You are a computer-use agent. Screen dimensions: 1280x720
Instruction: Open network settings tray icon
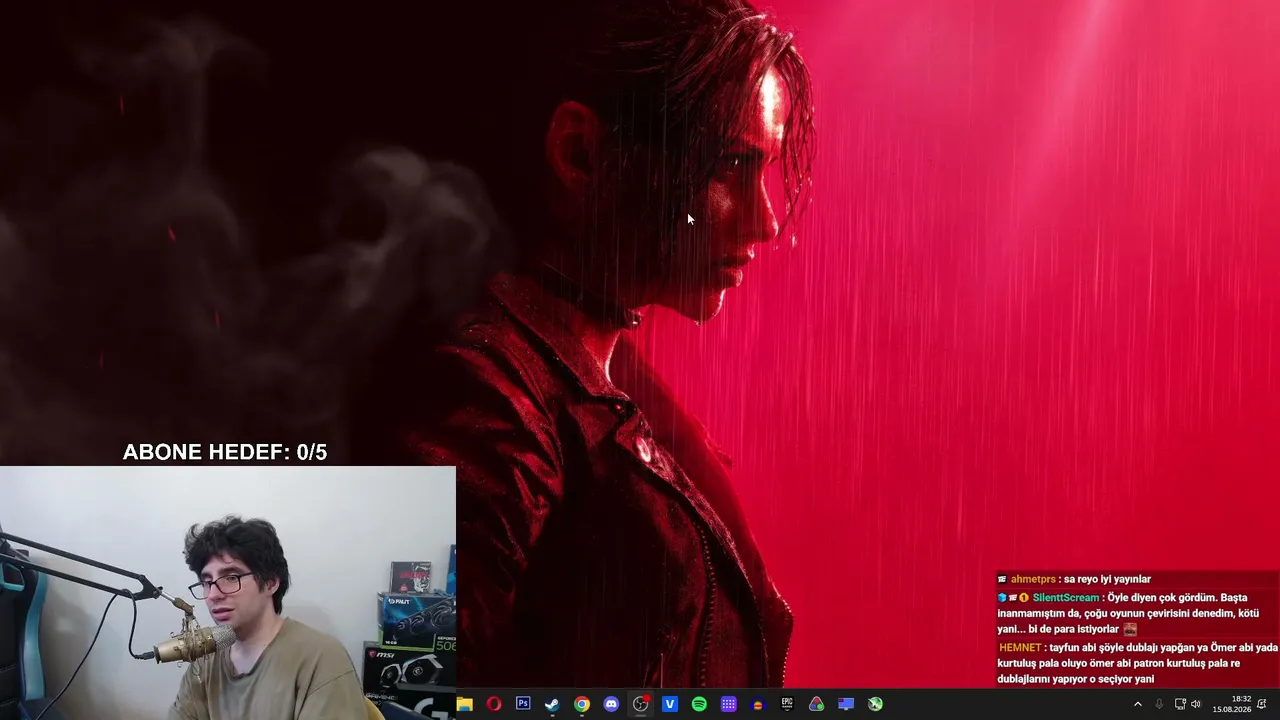point(1180,704)
